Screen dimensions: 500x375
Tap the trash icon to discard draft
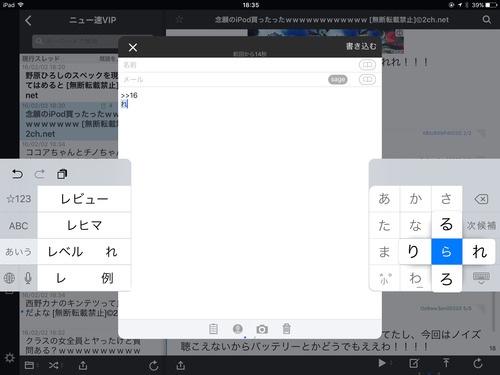(286, 329)
